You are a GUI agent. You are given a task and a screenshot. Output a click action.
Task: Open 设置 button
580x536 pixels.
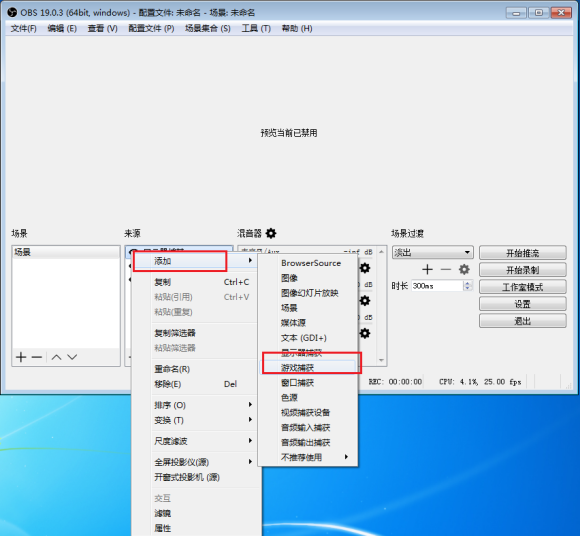(x=522, y=304)
